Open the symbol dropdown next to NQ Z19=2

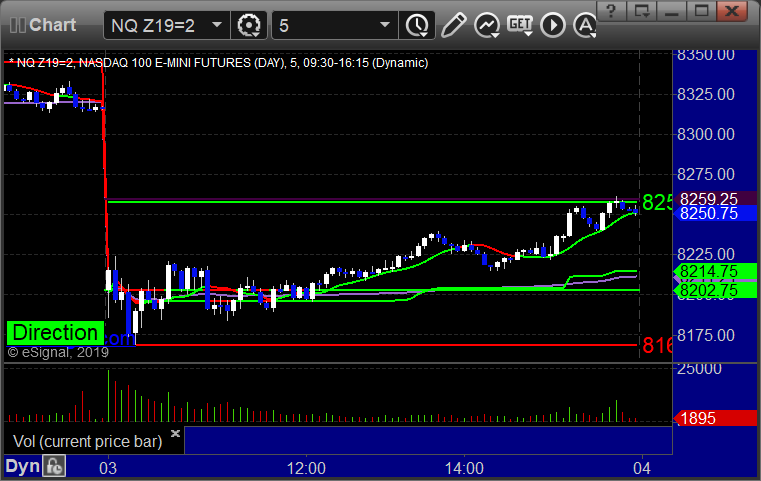point(217,25)
